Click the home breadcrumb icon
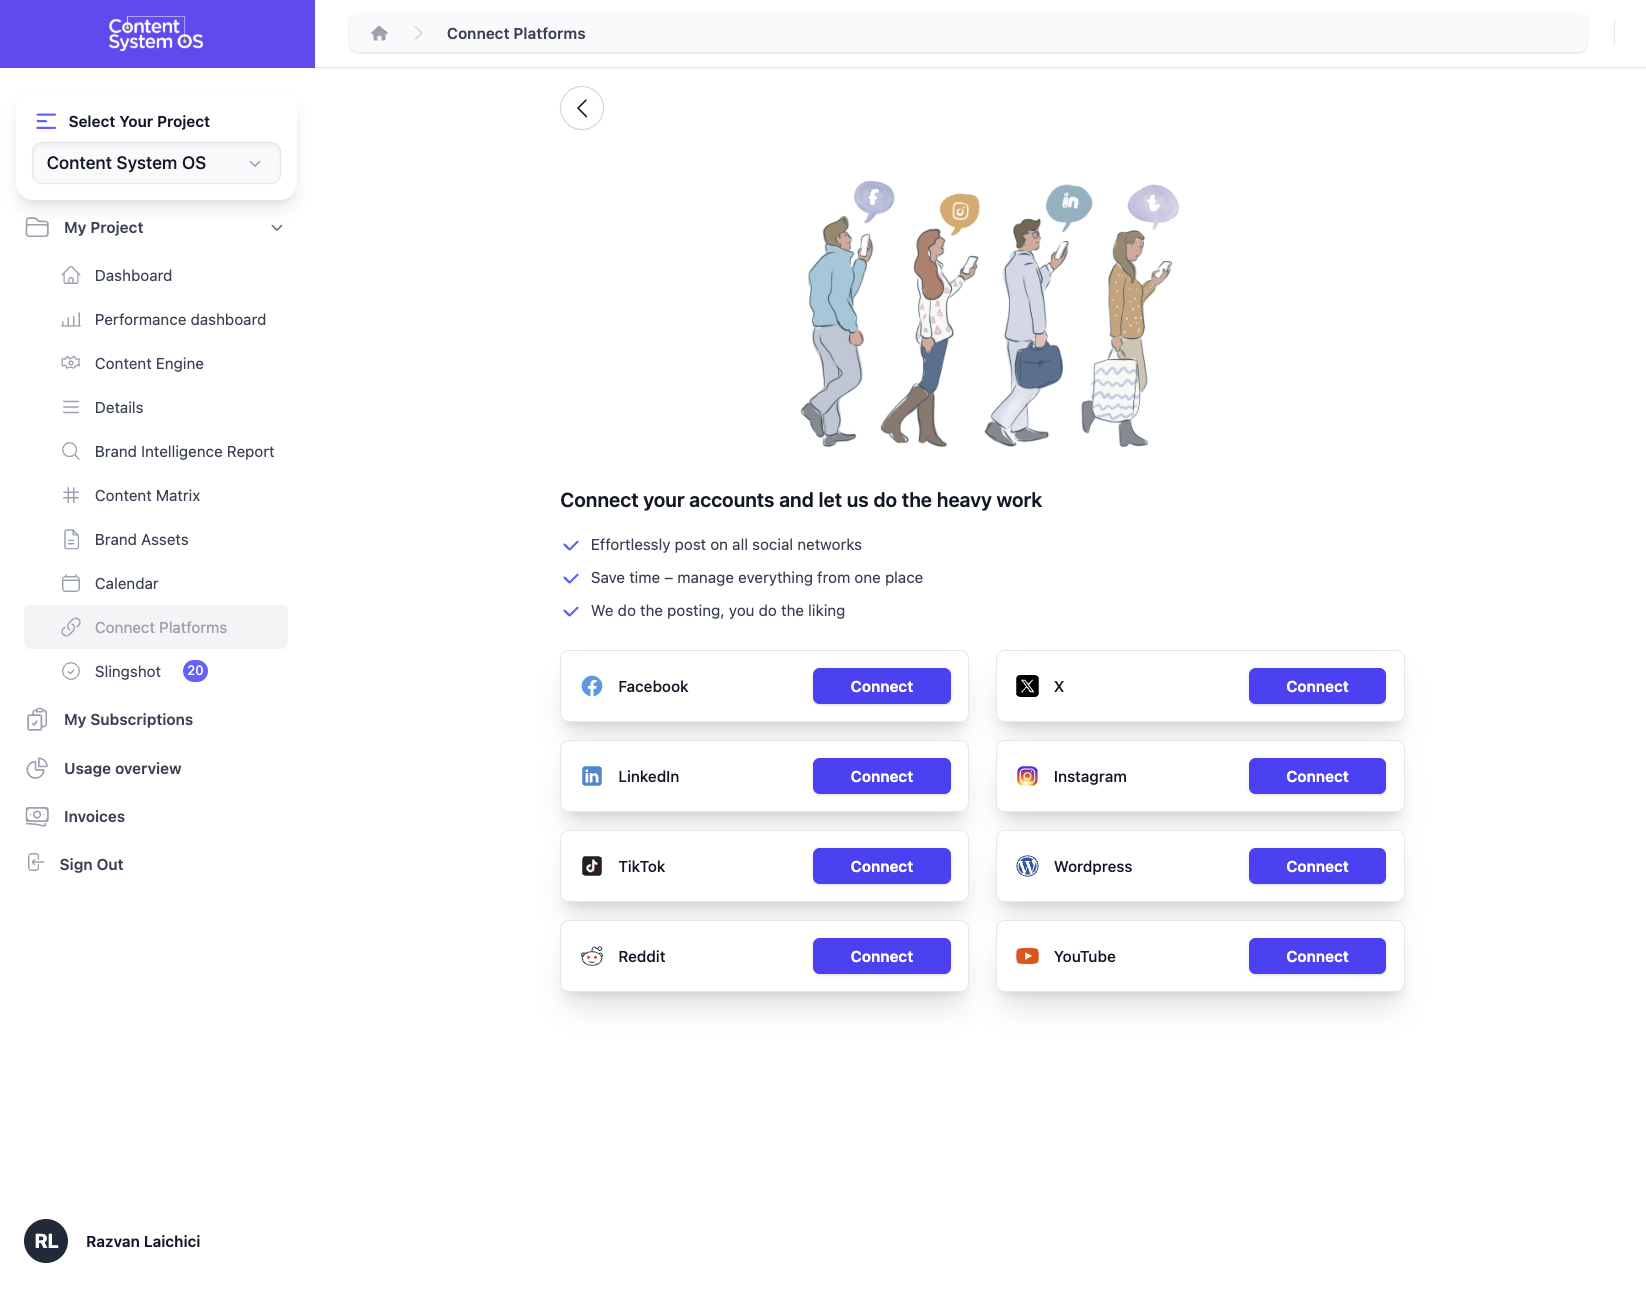This screenshot has width=1646, height=1289. [379, 33]
